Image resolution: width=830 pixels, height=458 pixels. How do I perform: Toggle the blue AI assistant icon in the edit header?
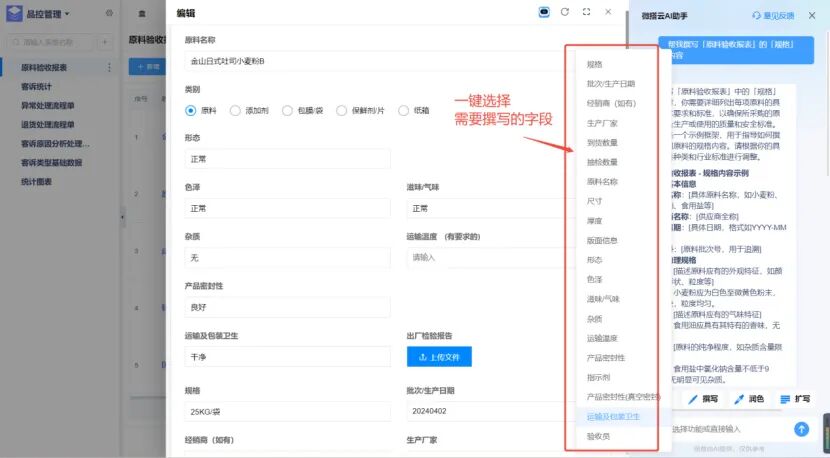tap(544, 12)
